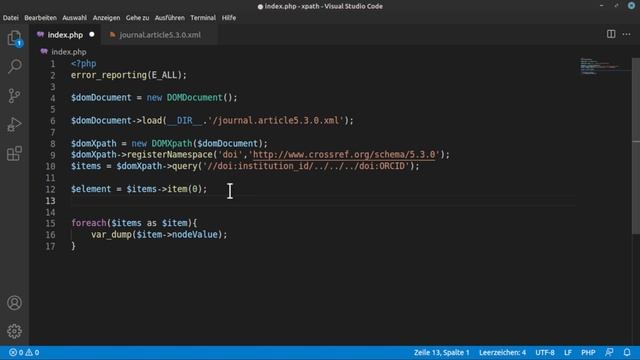The height and width of the screenshot is (360, 640).
Task: Click line number 10 in gutter
Action: click(50, 166)
